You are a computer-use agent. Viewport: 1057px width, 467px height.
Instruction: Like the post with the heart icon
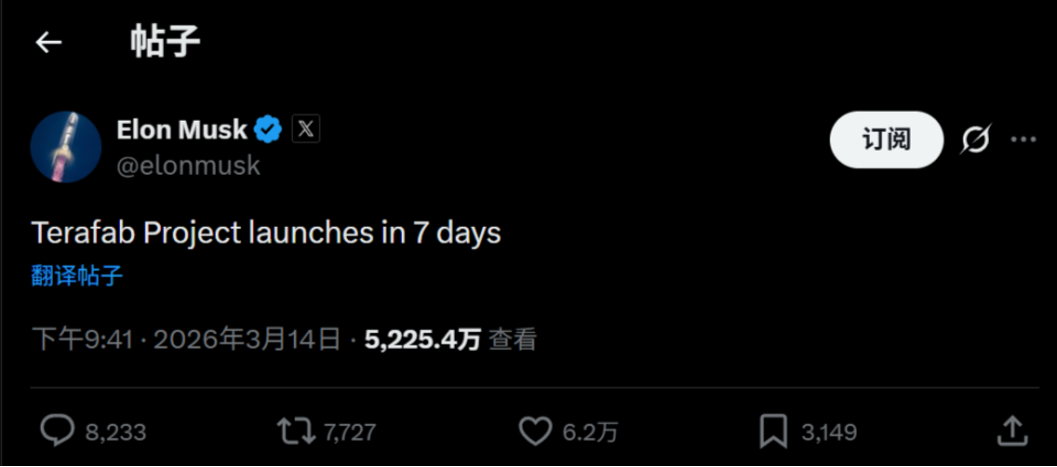(x=535, y=431)
